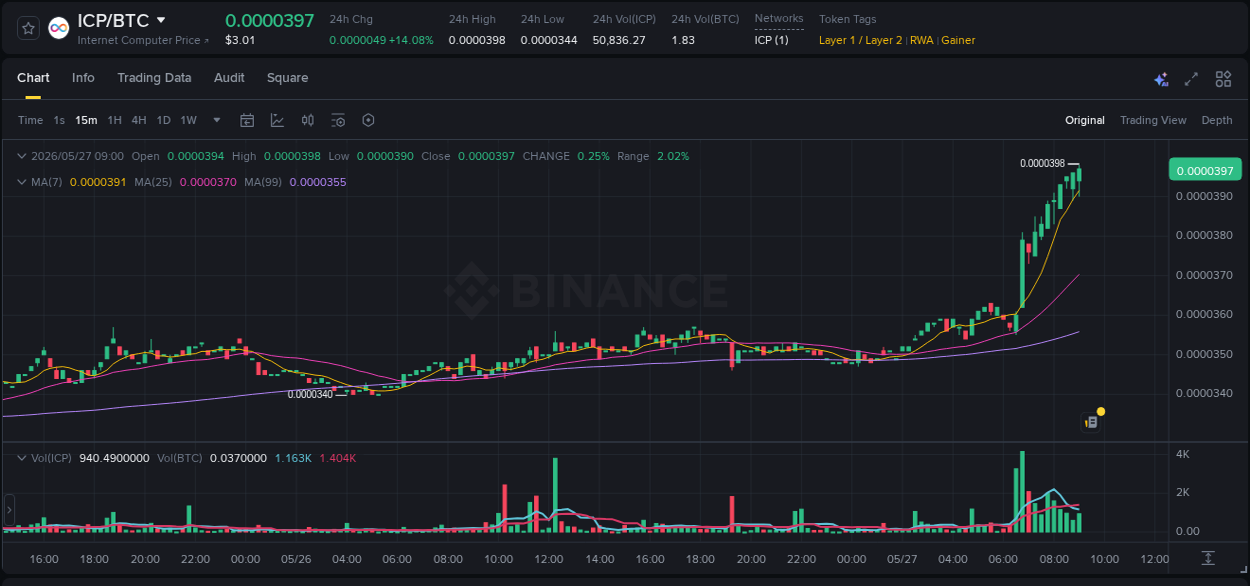This screenshot has height=586, width=1250.
Task: Select the 1s interval
Action: coord(59,120)
